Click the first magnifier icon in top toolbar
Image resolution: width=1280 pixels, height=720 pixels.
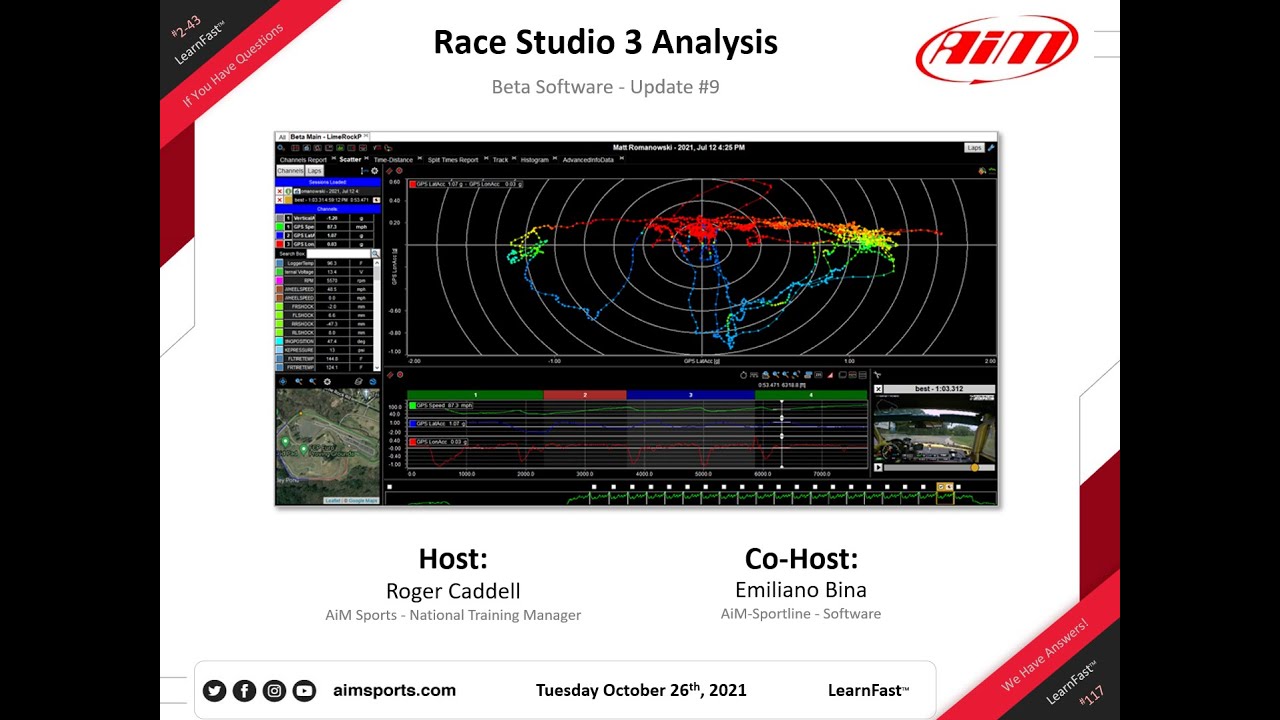[282, 147]
